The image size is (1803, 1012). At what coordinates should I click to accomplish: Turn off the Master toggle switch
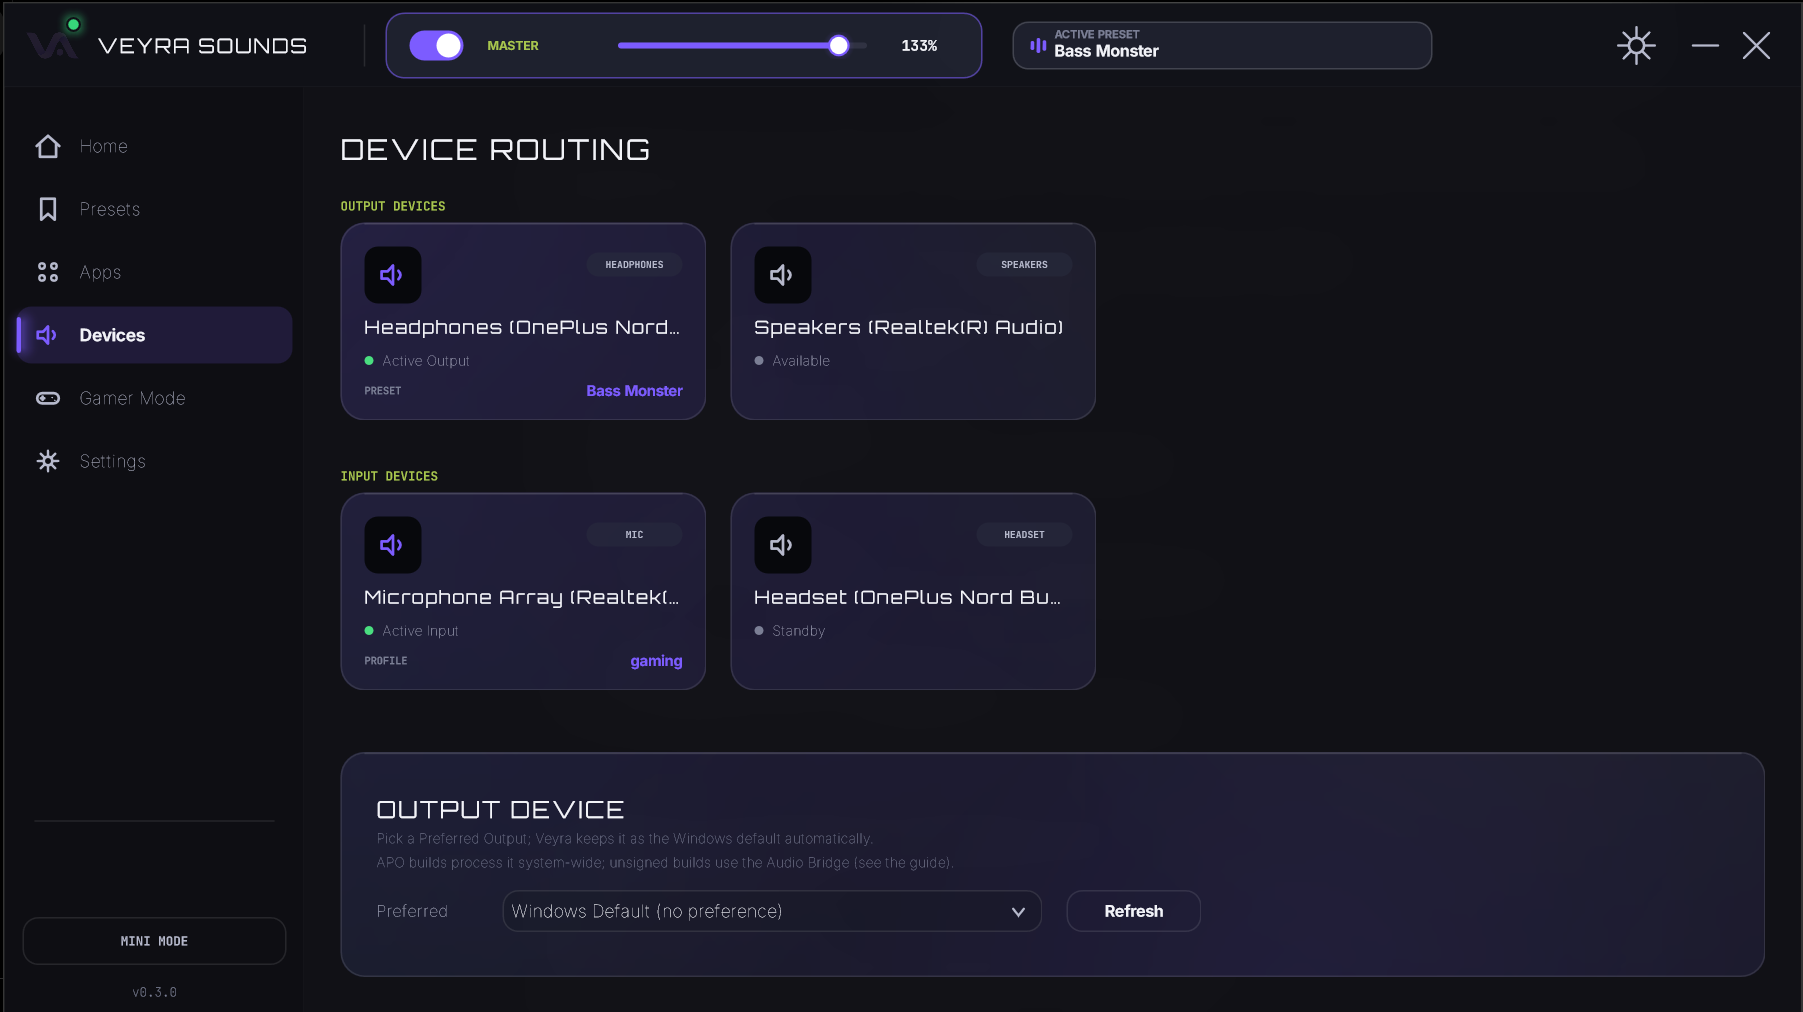pyautogui.click(x=436, y=45)
